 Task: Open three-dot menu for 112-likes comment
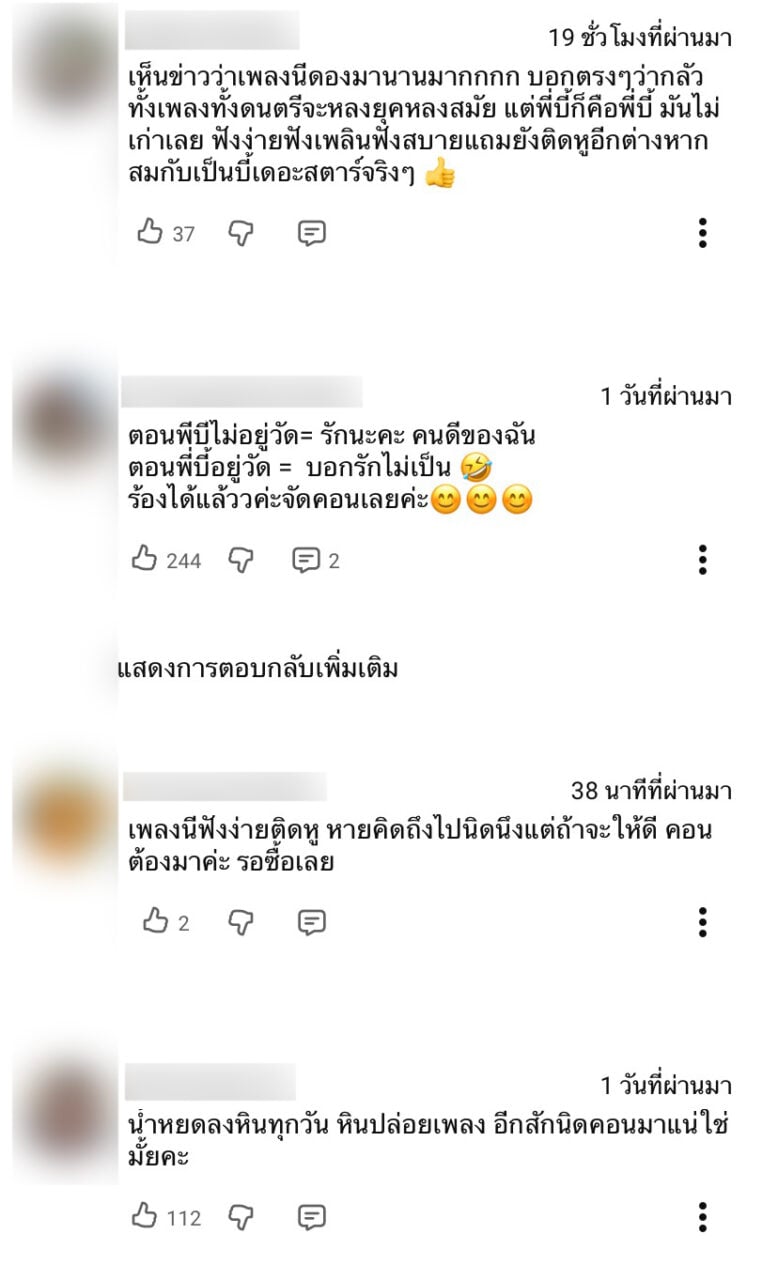[x=703, y=1217]
